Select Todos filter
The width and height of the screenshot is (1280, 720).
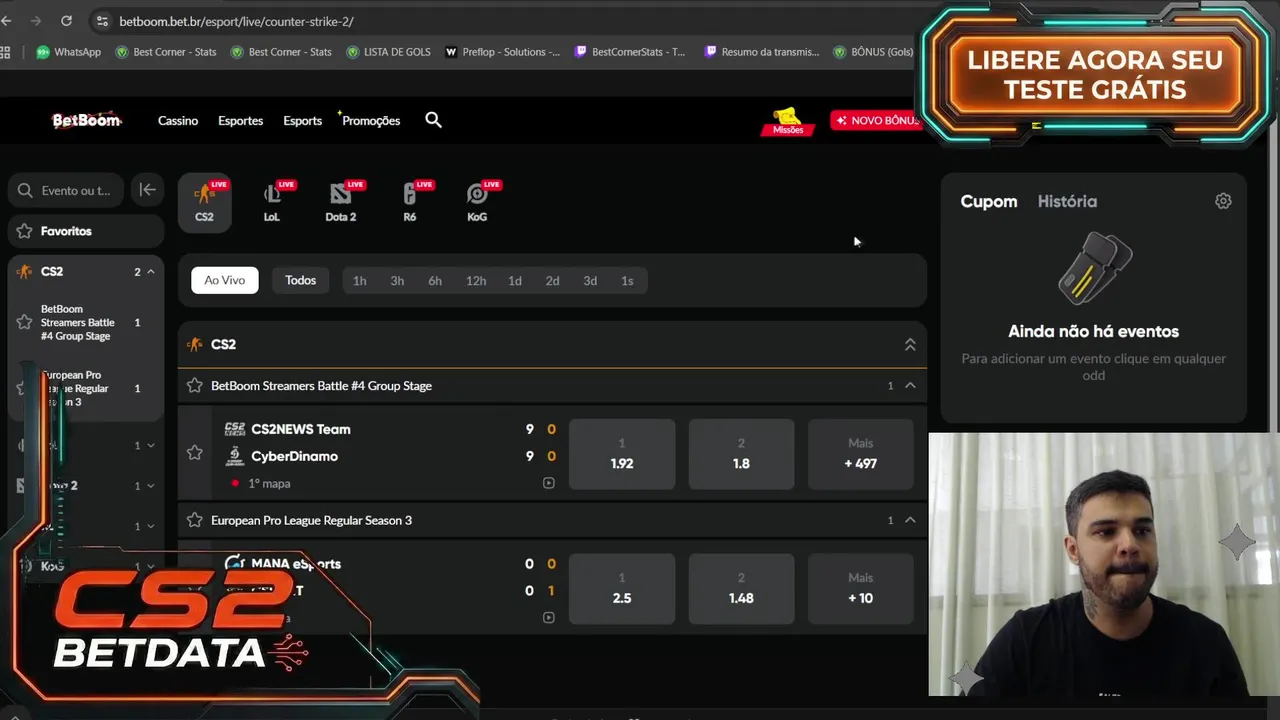coord(300,280)
